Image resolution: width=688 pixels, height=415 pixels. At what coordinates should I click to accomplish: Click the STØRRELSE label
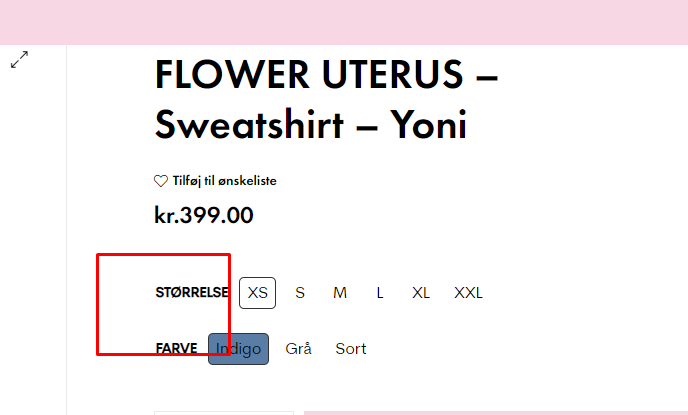pyautogui.click(x=192, y=293)
